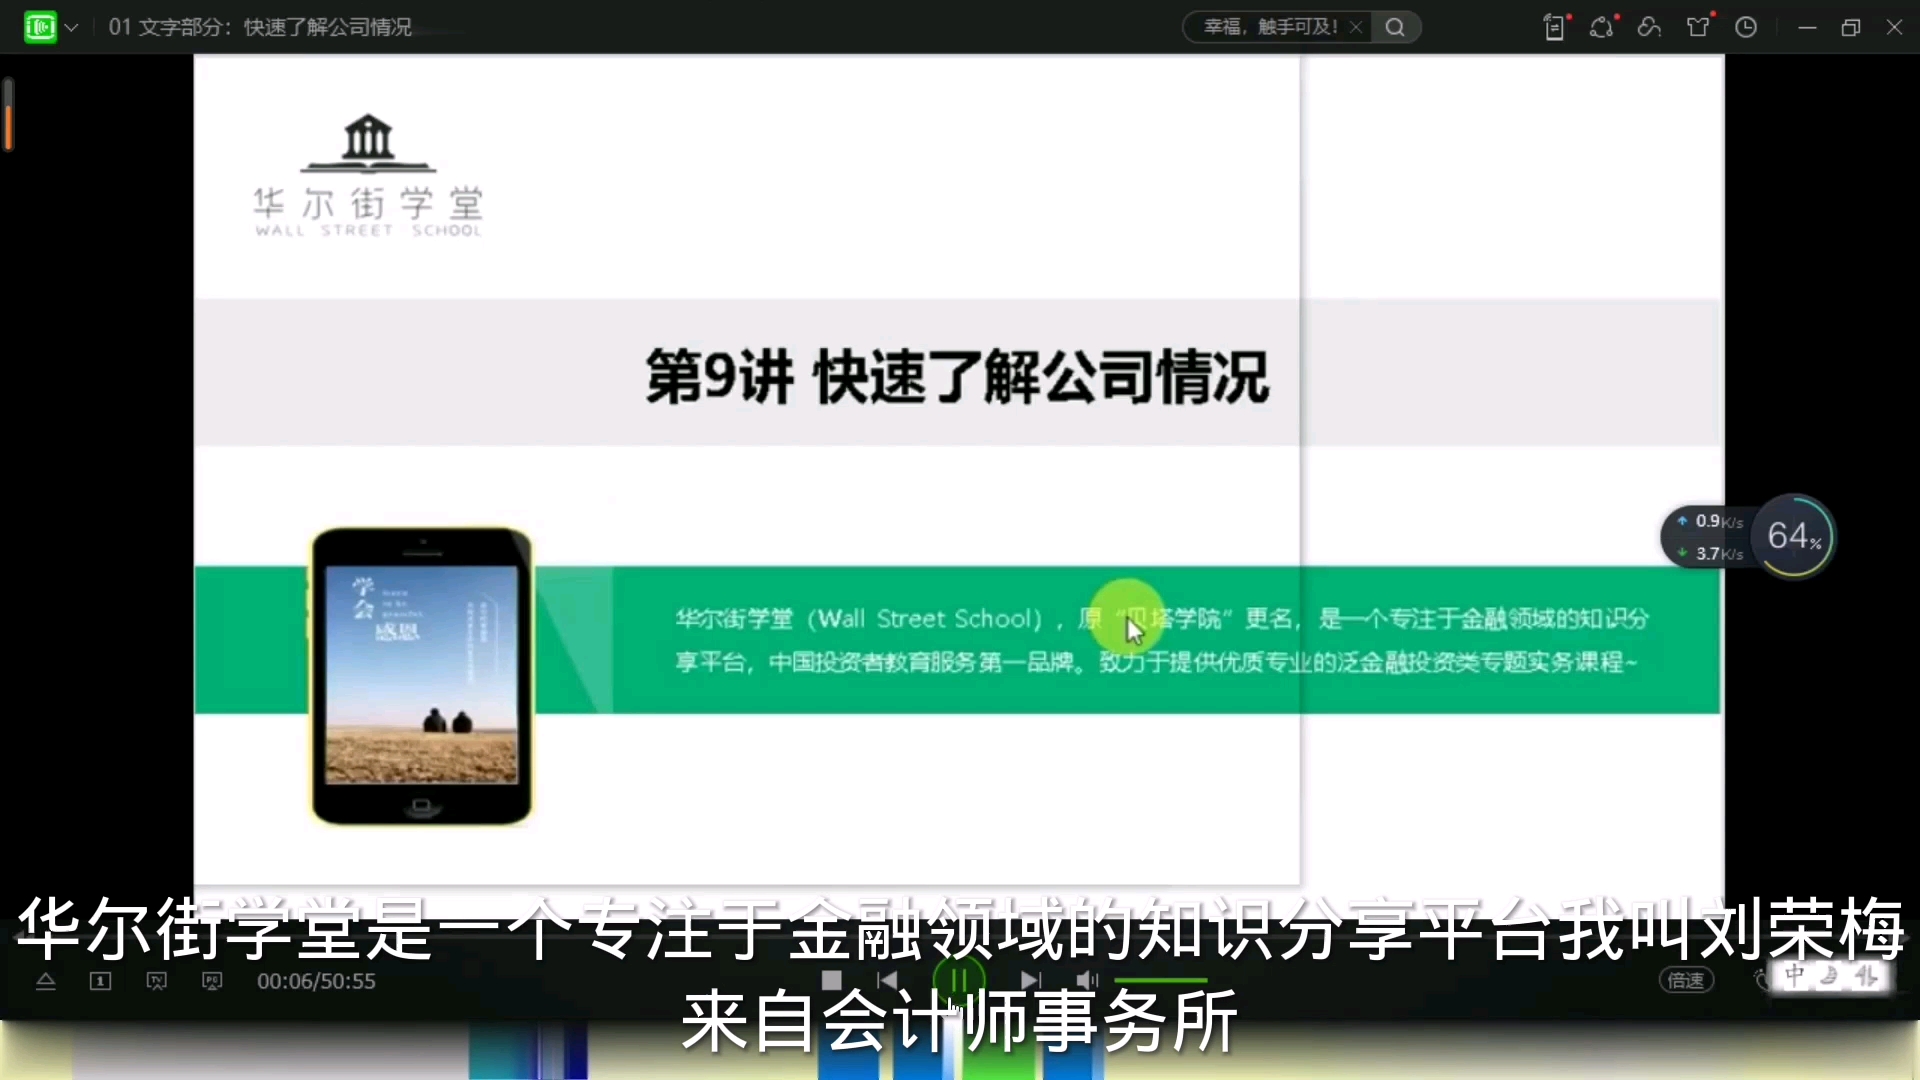1920x1080 pixels.
Task: Click the title 01 文字部分：快速了解公司情况
Action: pos(260,27)
